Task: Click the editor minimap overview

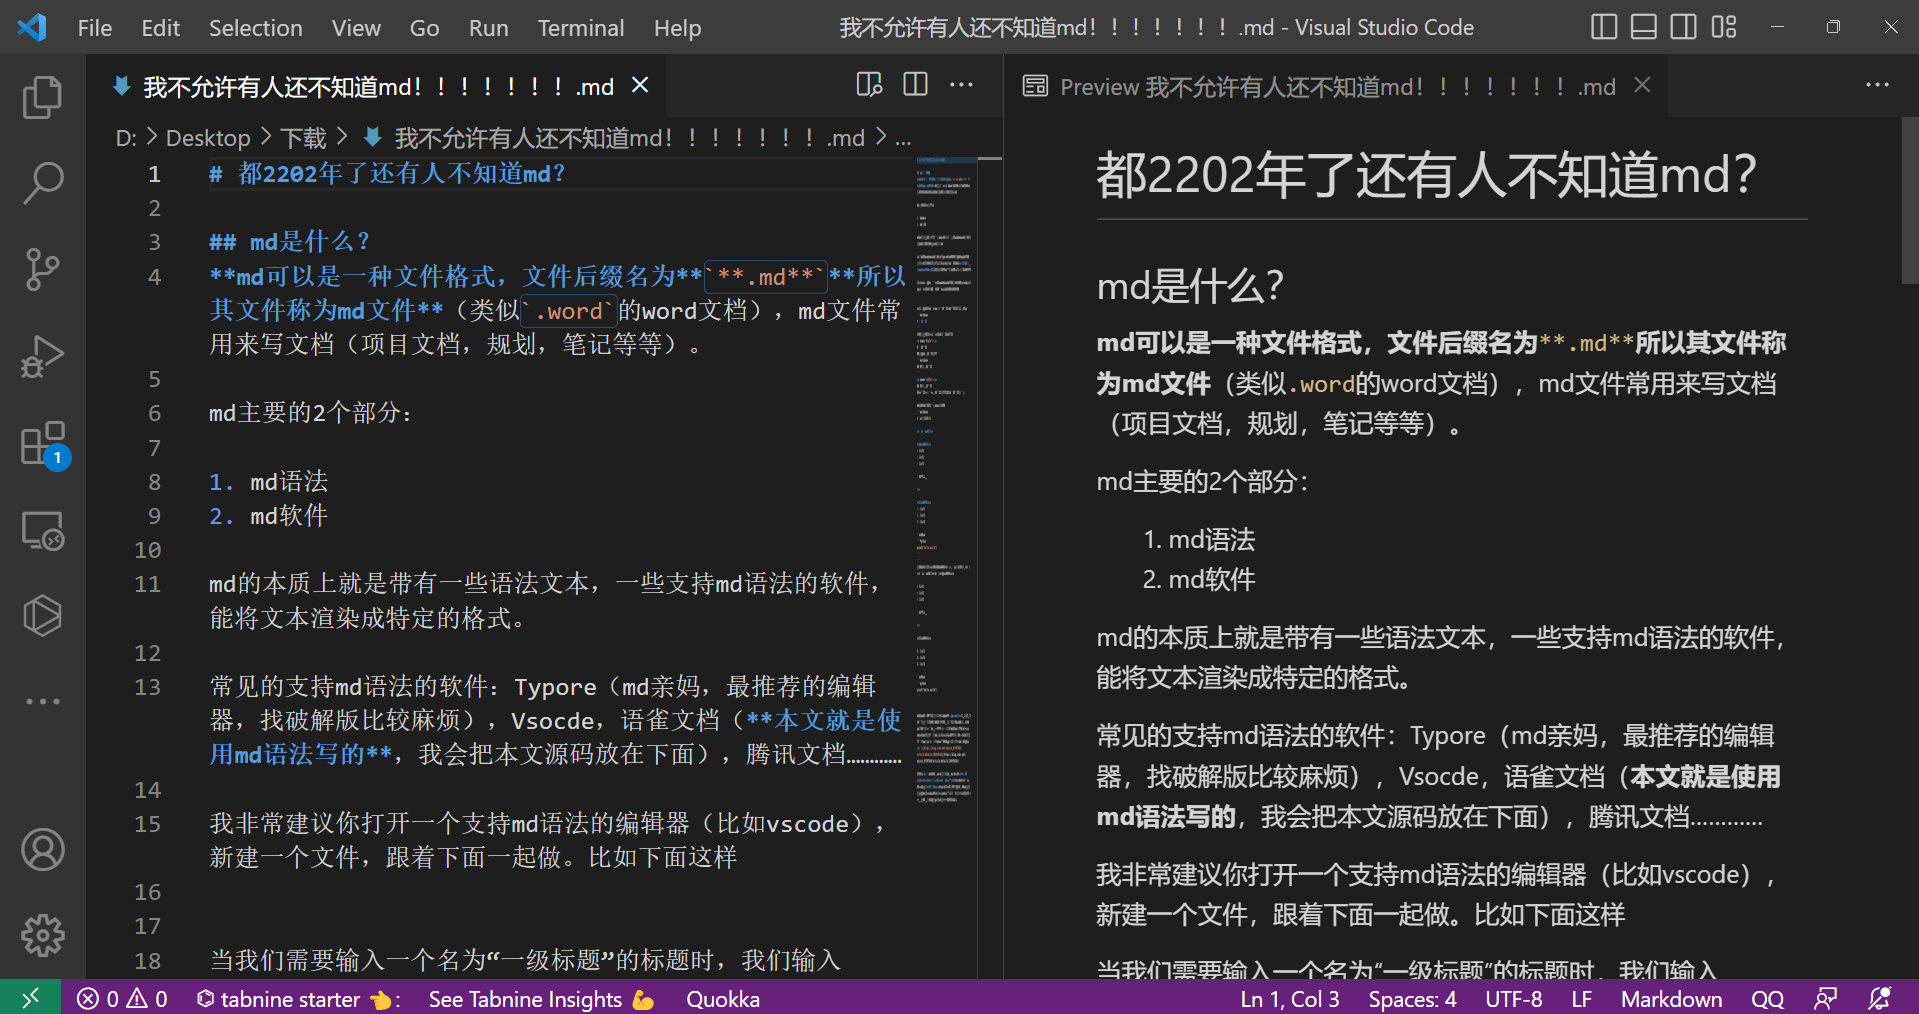Action: tap(945, 480)
